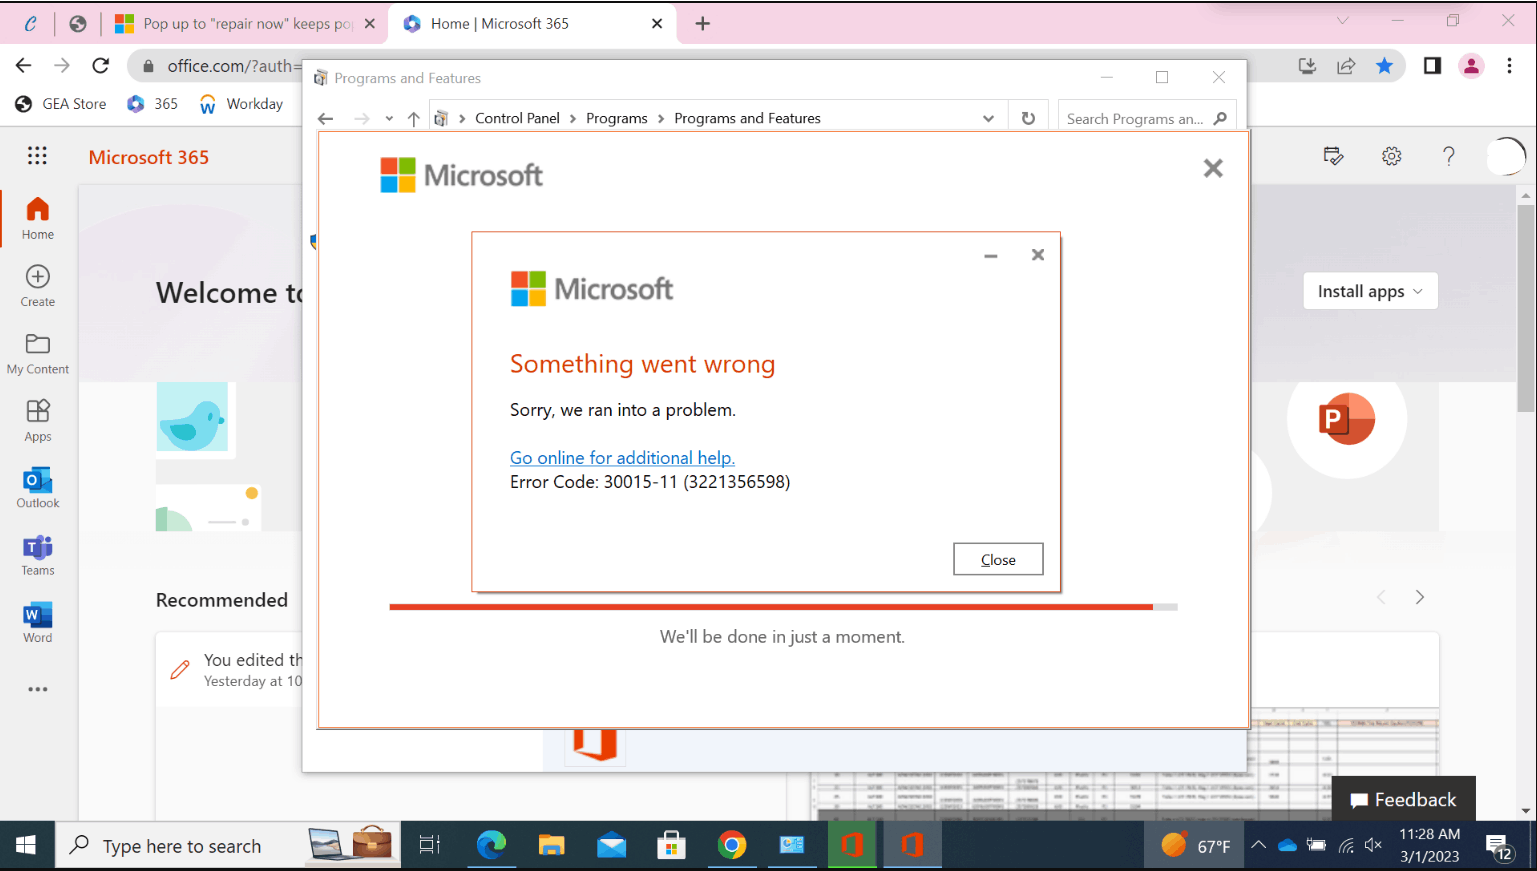Show next recommended items with right chevron

pos(1419,597)
